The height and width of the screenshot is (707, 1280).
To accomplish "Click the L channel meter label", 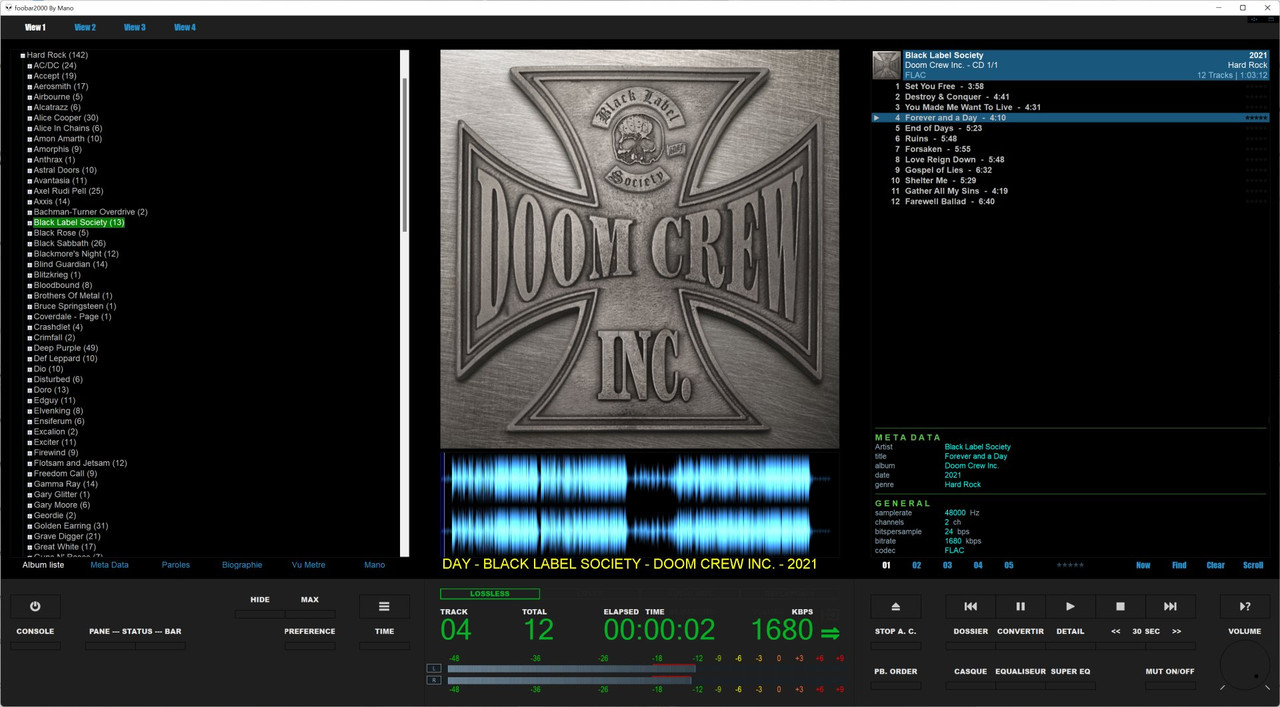I will pyautogui.click(x=434, y=668).
